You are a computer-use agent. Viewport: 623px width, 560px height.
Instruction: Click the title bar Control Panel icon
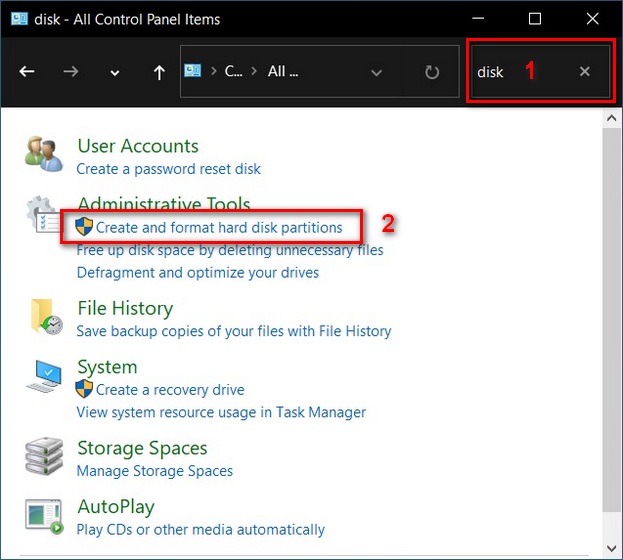point(19,19)
